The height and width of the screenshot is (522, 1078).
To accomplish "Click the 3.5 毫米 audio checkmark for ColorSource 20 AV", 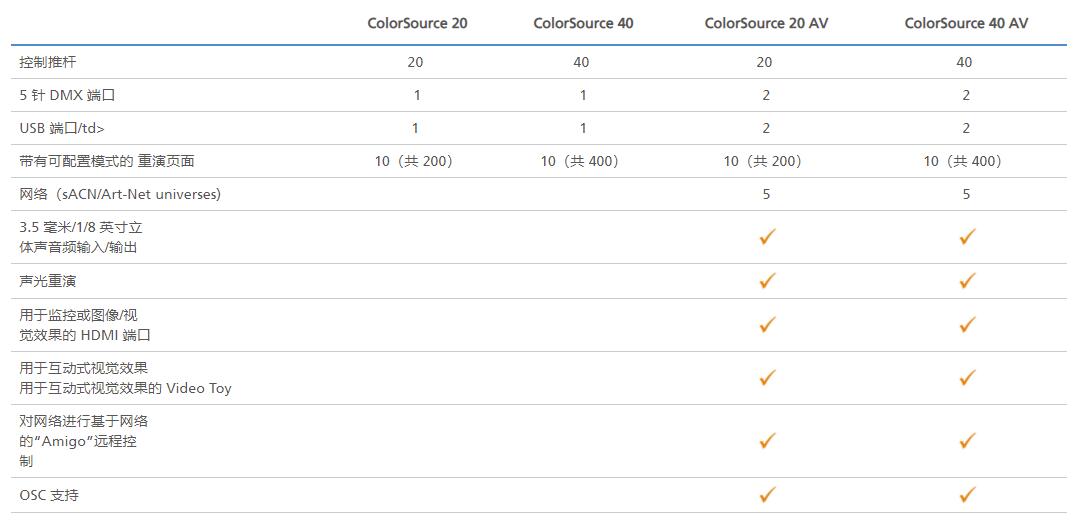I will point(767,237).
